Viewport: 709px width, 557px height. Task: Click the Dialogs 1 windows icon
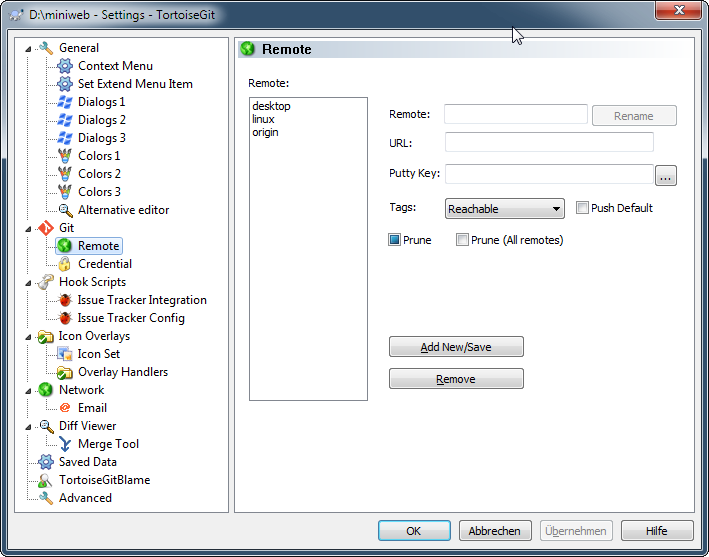click(65, 102)
